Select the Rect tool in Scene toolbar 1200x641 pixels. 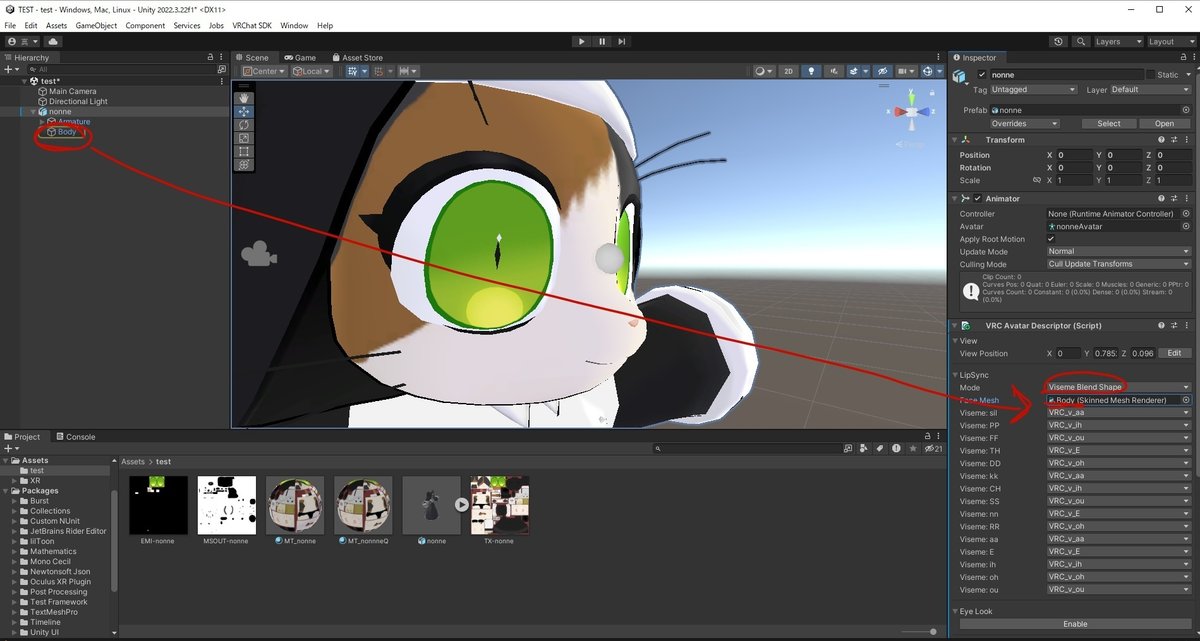click(x=245, y=151)
